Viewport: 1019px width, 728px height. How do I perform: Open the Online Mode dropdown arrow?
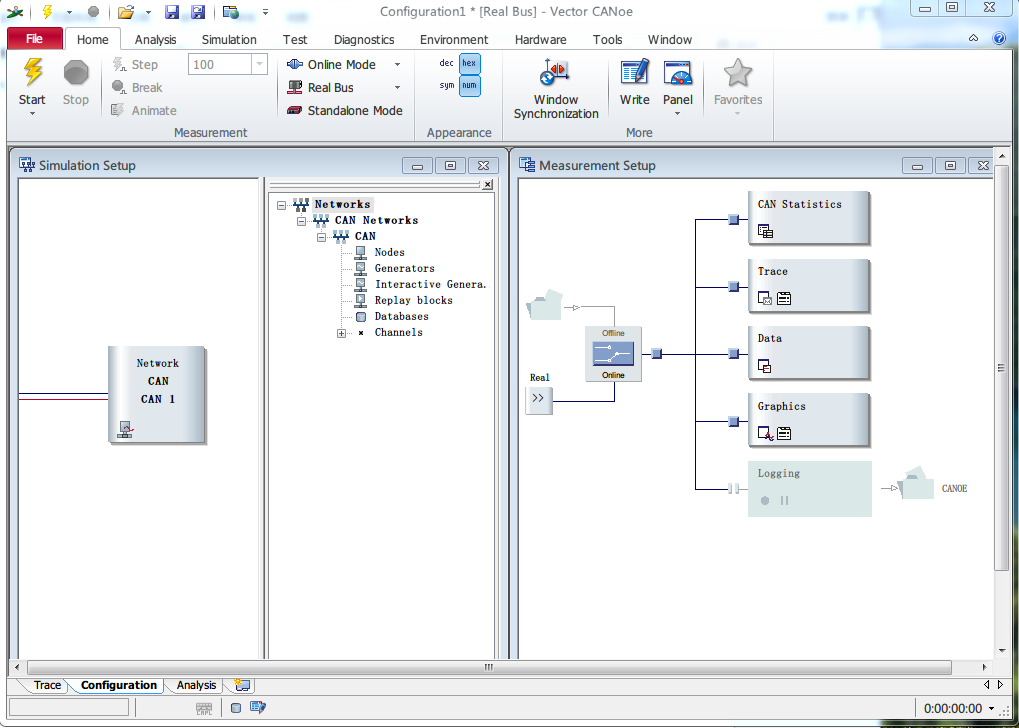tap(397, 65)
